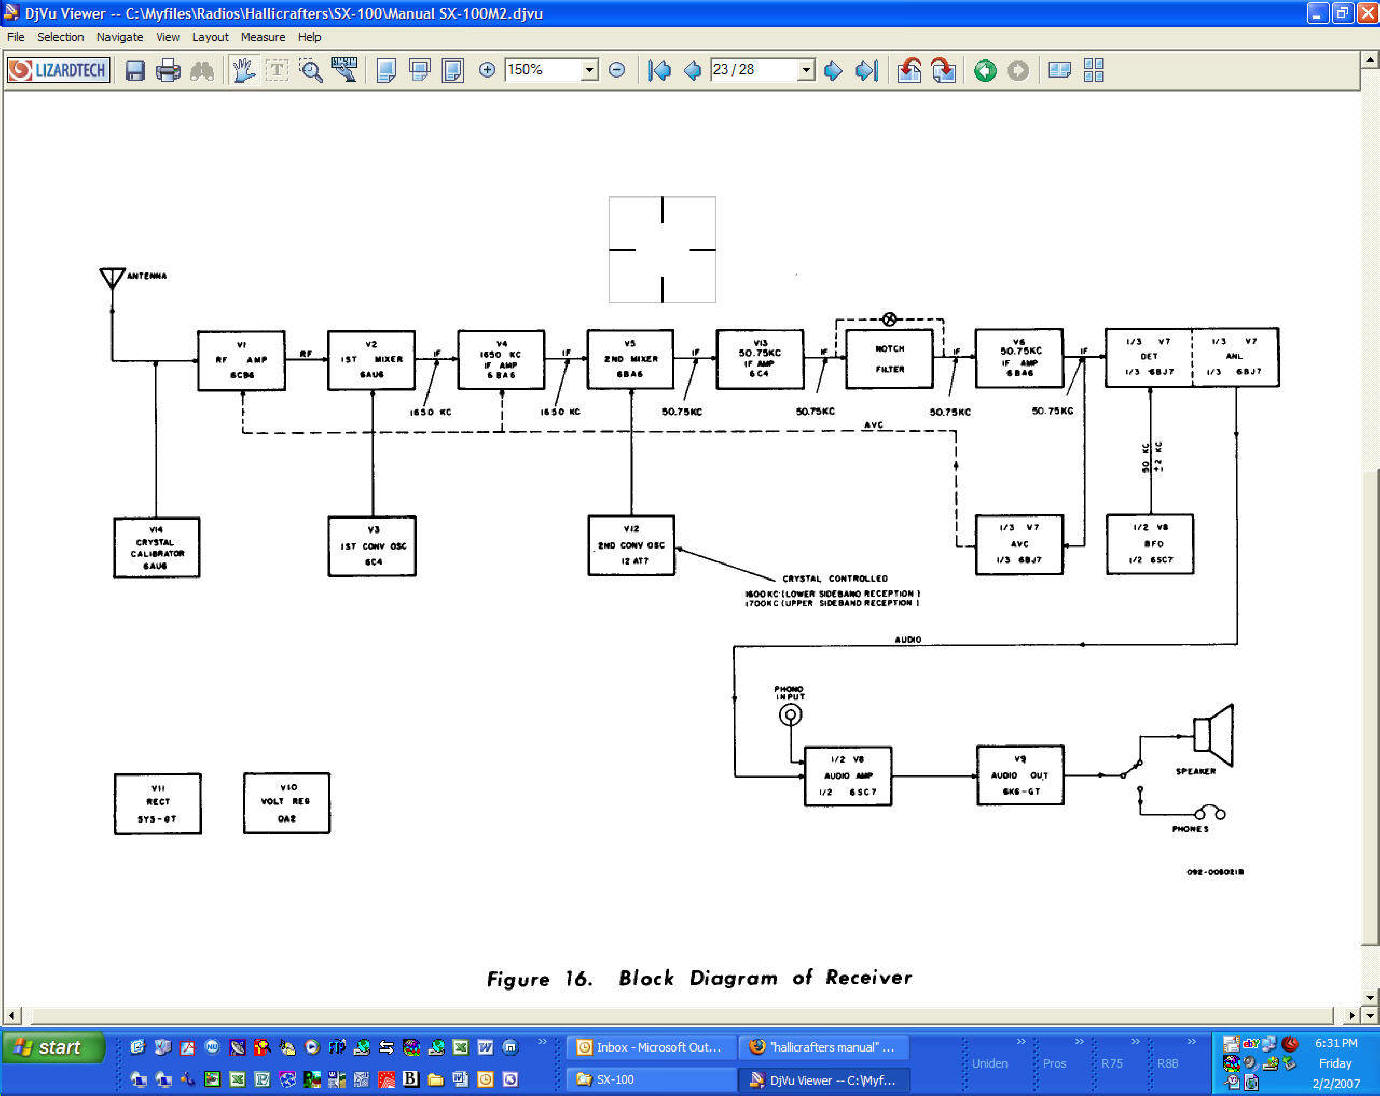The width and height of the screenshot is (1380, 1096).
Task: Open the File menu
Action: coord(16,37)
